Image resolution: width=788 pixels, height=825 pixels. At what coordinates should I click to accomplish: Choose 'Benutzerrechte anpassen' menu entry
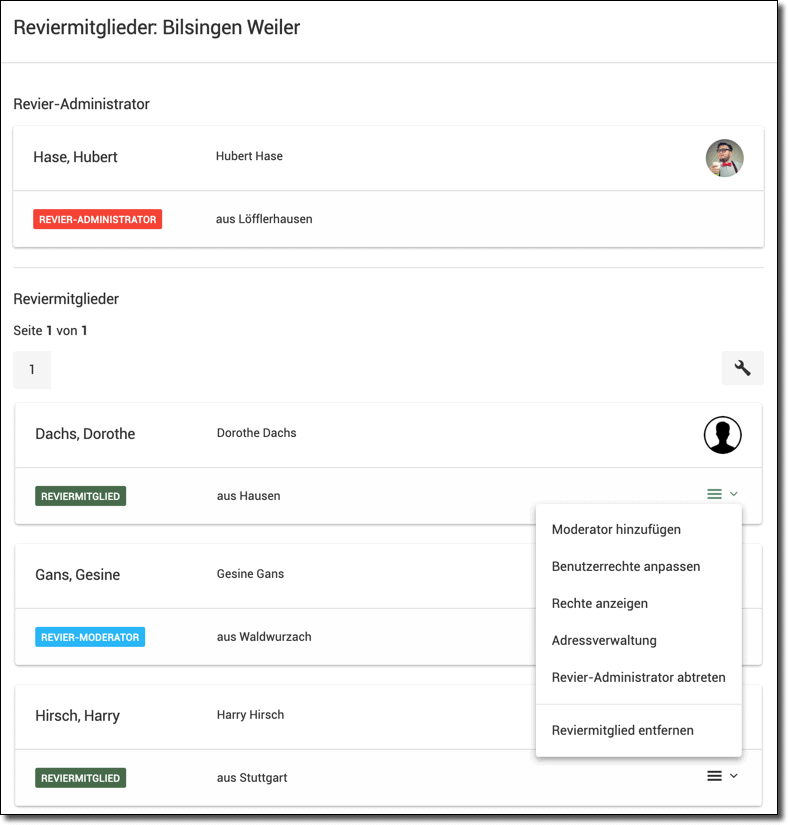625,566
